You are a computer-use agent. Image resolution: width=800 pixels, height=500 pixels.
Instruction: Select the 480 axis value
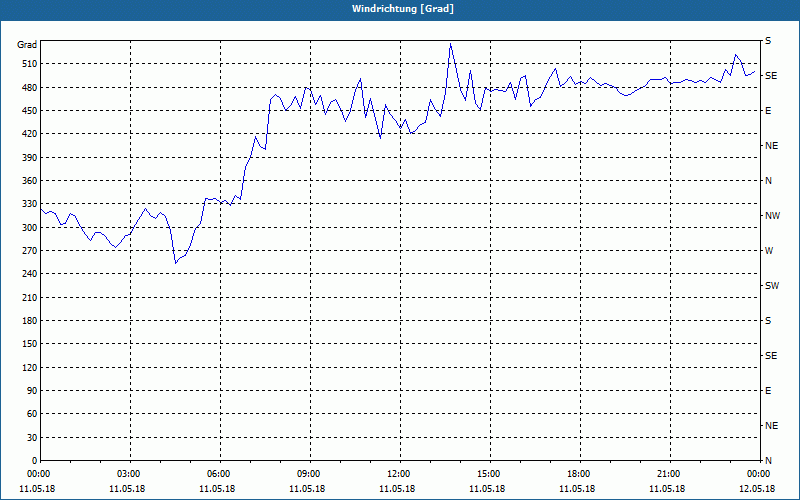(x=30, y=88)
